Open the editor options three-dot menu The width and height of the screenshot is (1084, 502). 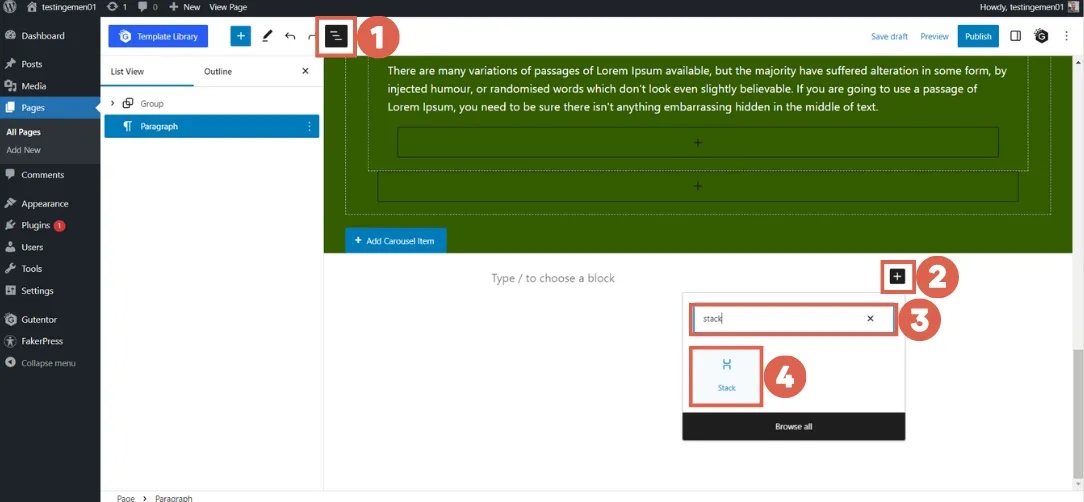tap(1065, 37)
